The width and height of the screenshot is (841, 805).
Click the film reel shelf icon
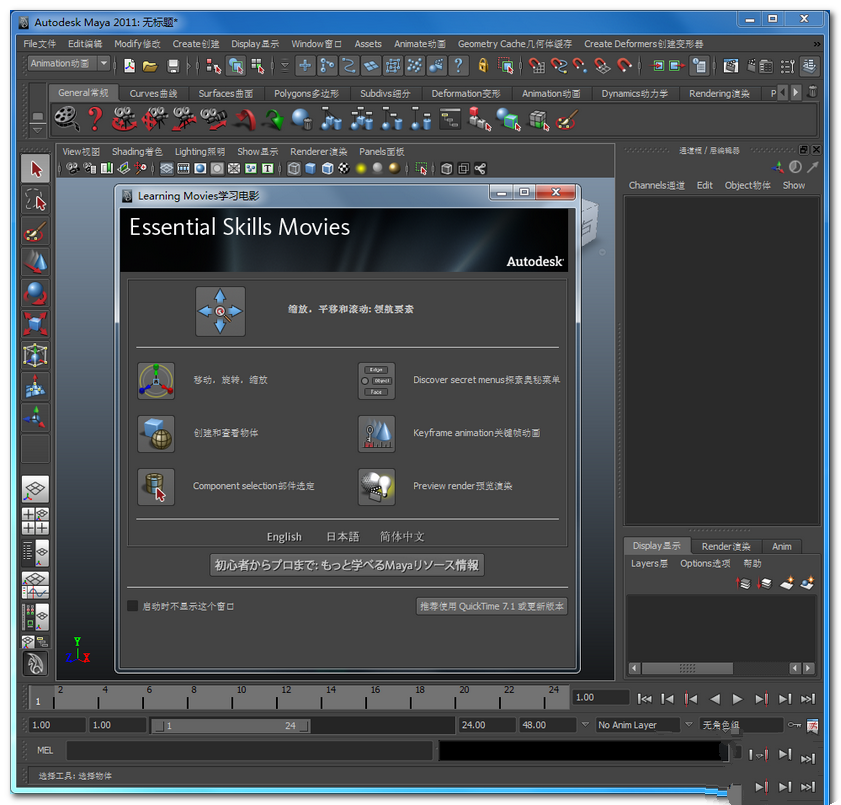tap(67, 119)
